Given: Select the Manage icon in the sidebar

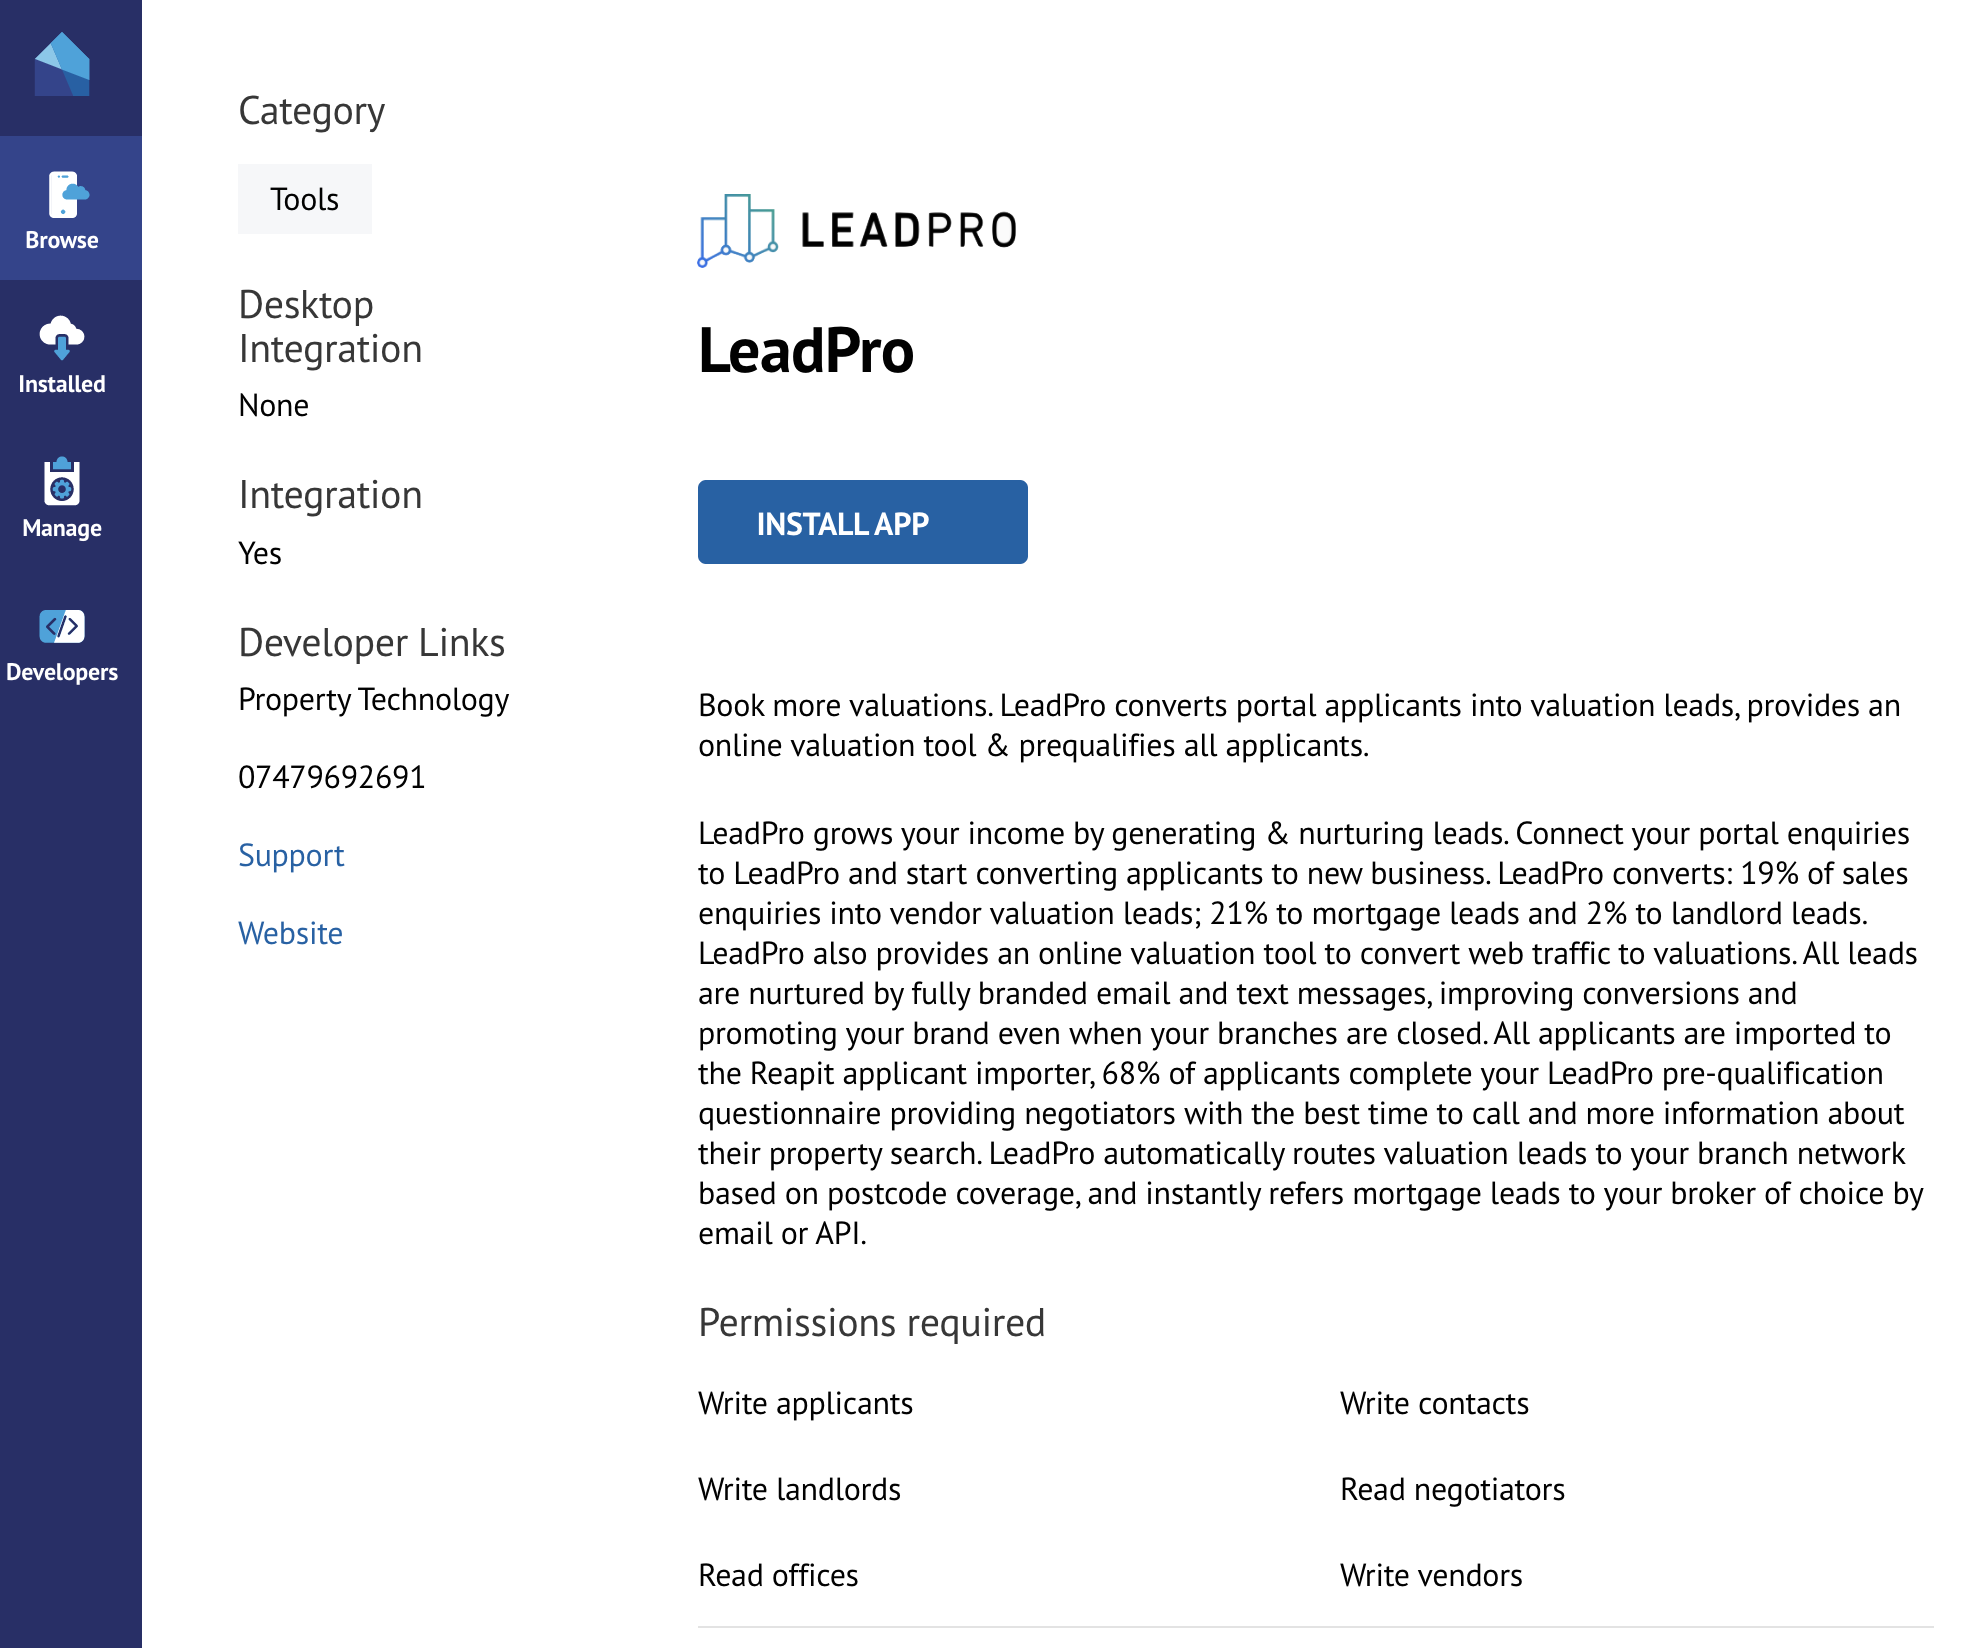Looking at the screenshot, I should 61,497.
